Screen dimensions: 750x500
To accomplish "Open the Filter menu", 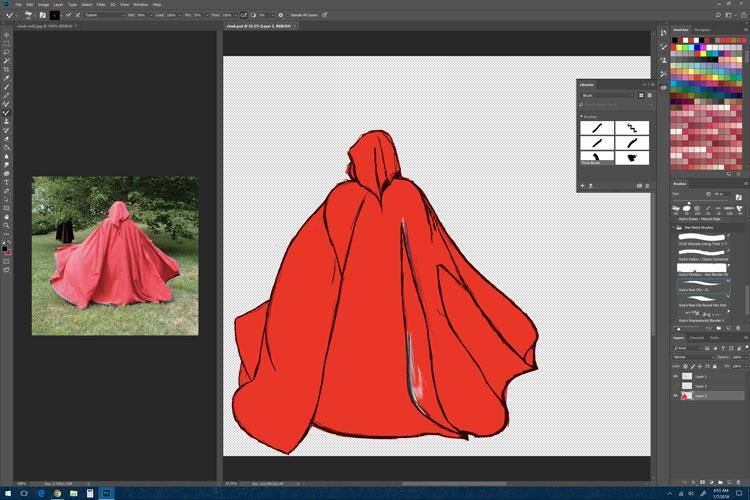I will point(103,4).
